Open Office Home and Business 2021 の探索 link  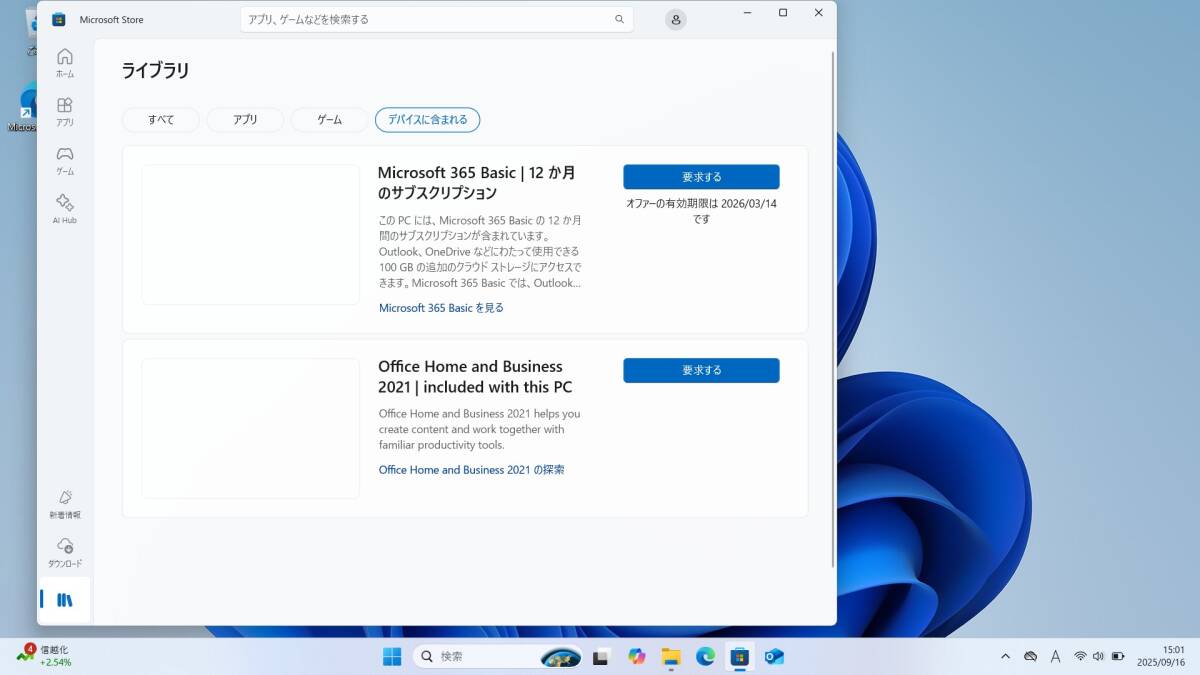(471, 470)
